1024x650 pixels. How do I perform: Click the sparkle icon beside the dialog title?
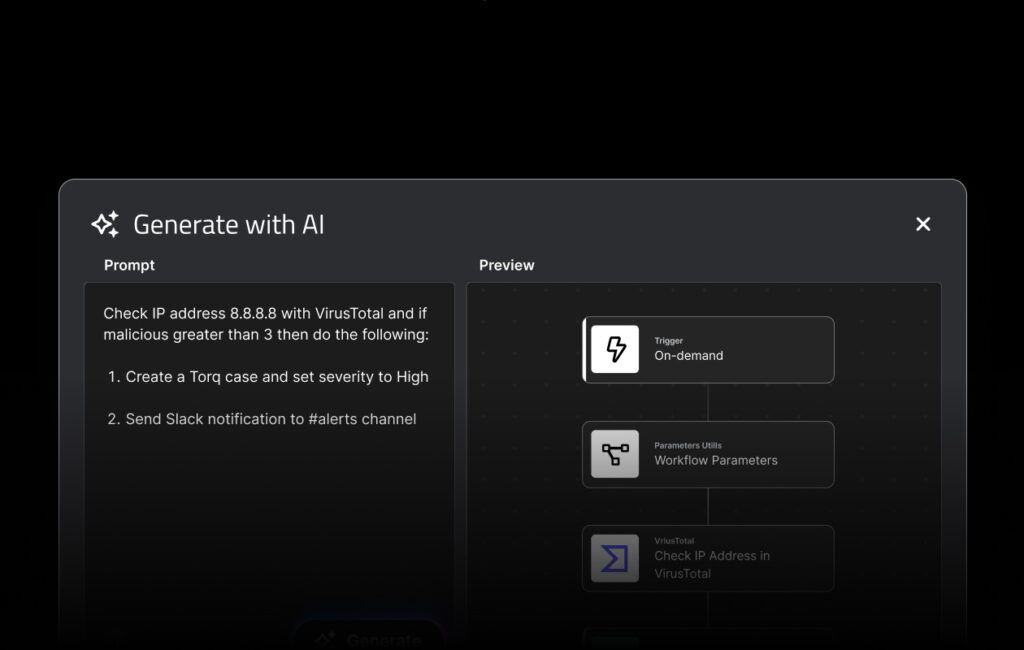coord(106,224)
